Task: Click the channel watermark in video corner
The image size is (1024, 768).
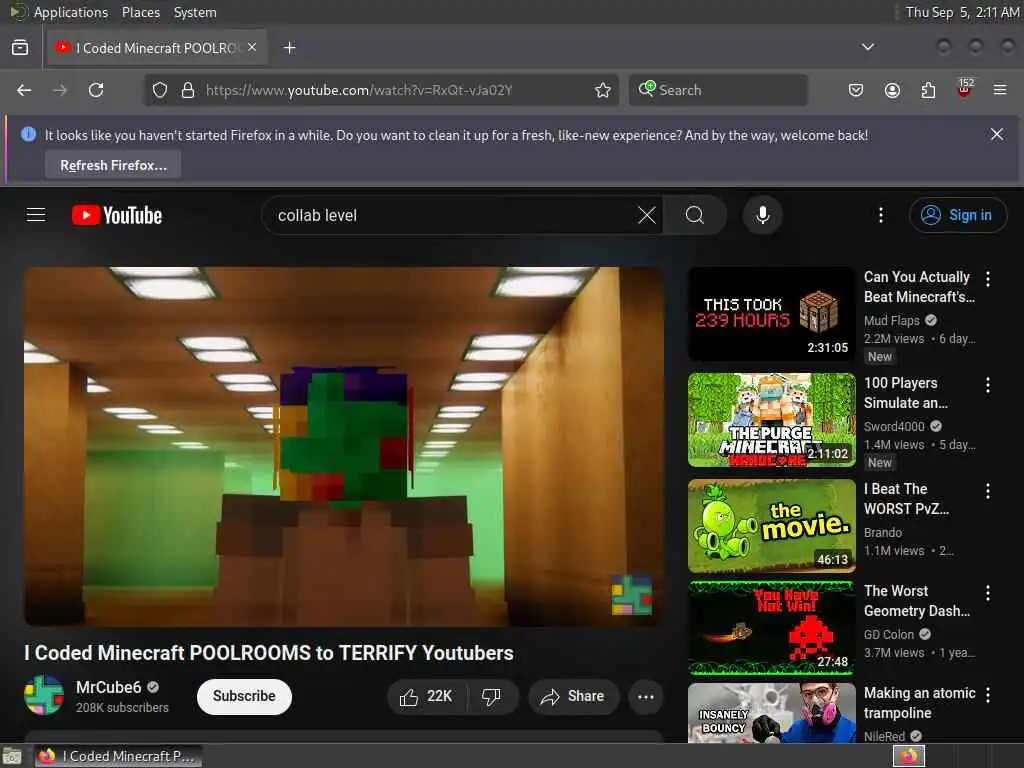Action: (631, 595)
